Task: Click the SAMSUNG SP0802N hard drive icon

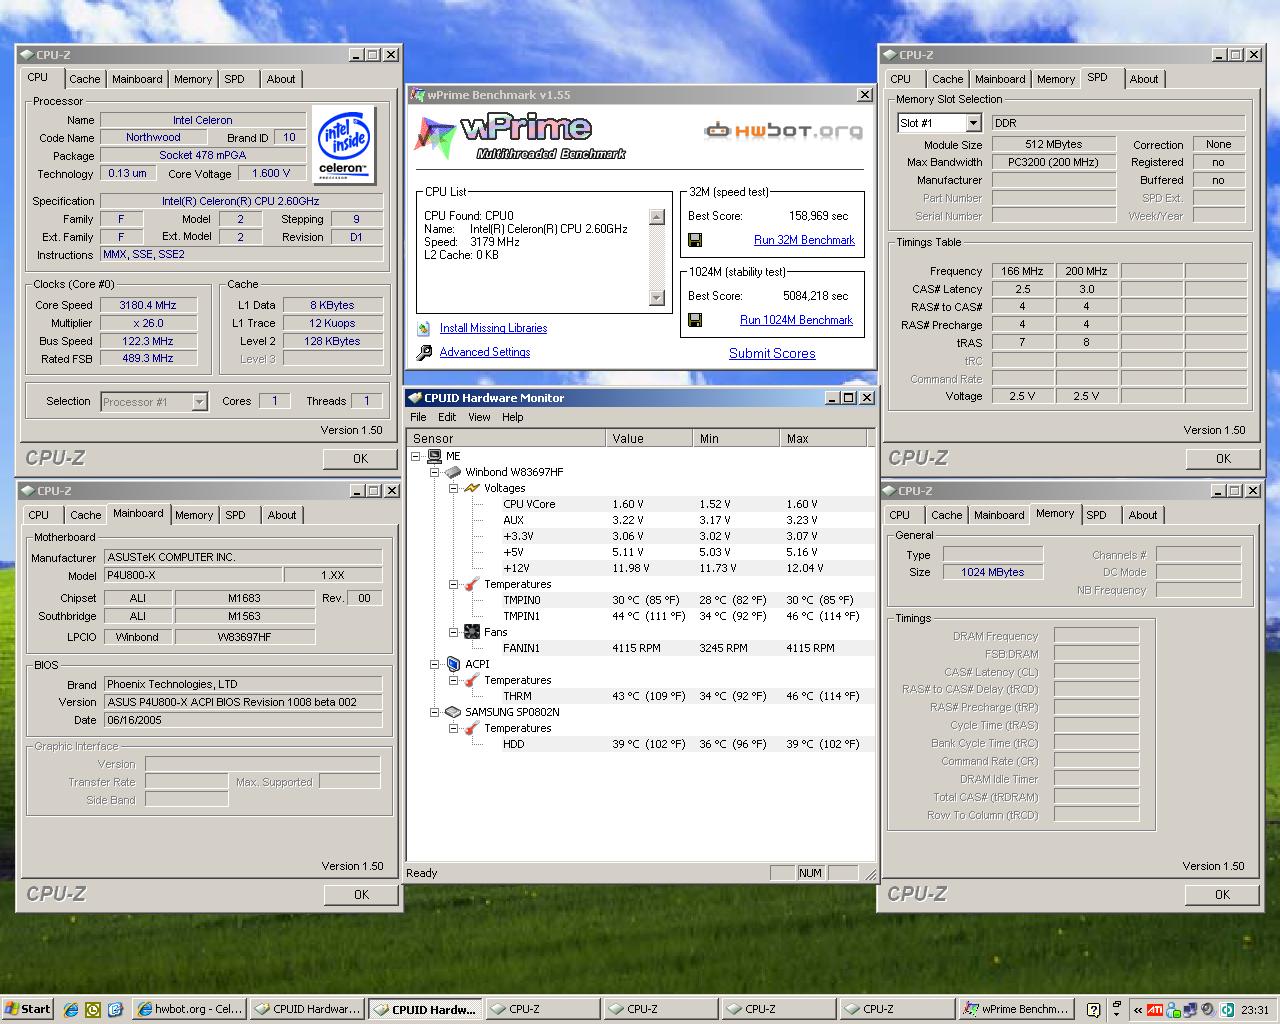Action: [453, 712]
